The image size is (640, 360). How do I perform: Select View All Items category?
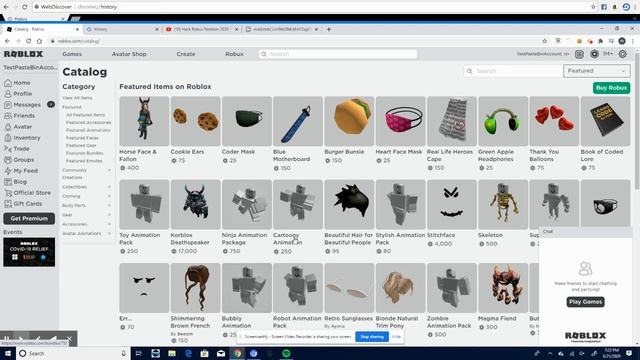(x=77, y=98)
